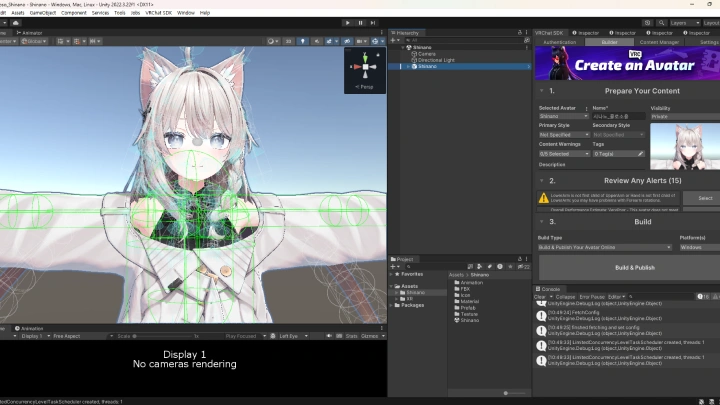Click the search by type icon in Project

click(x=479, y=267)
